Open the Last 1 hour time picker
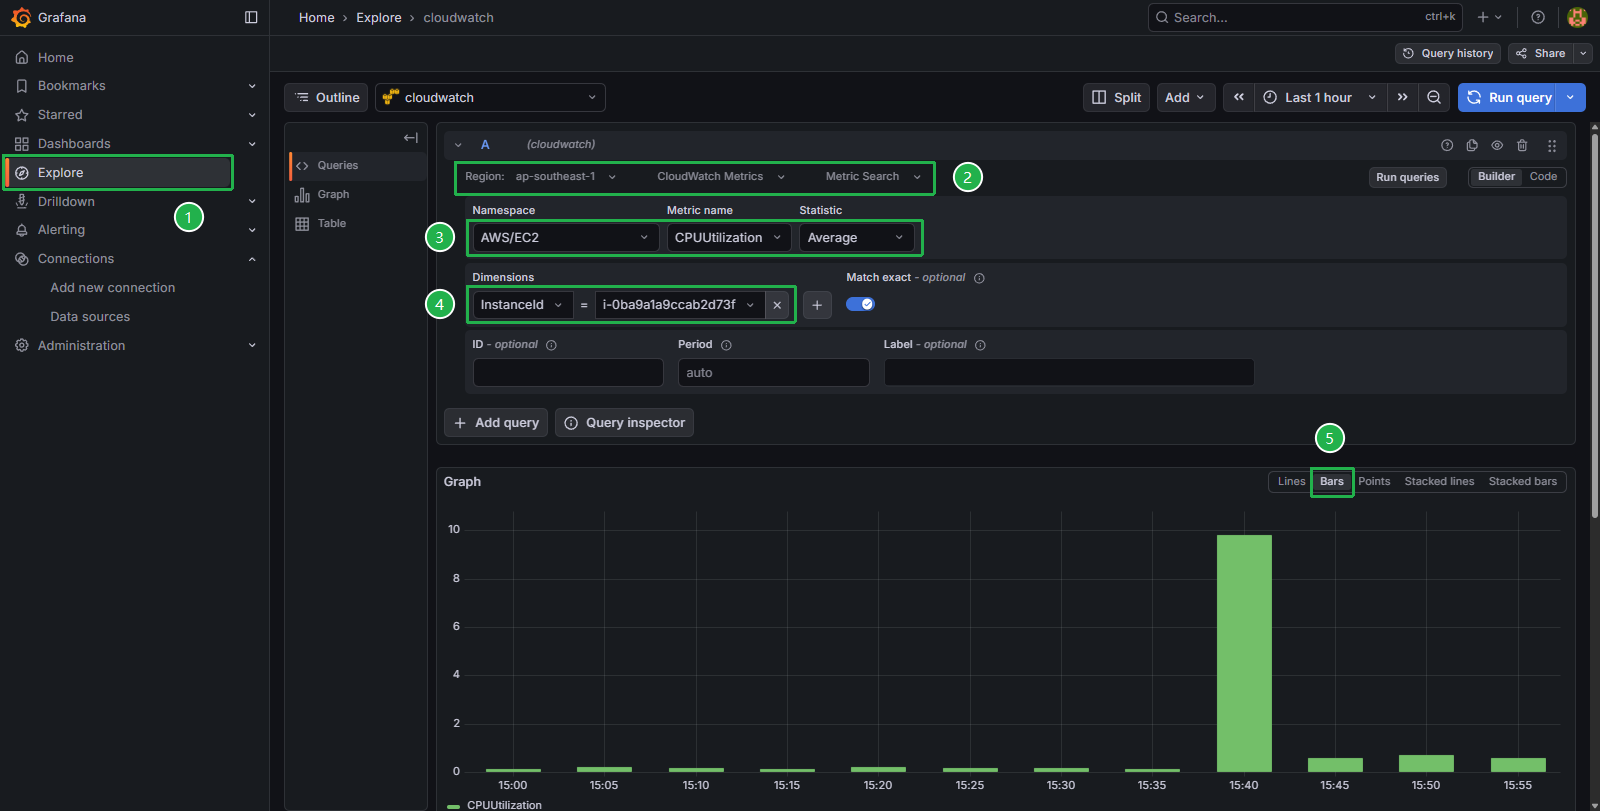Screen dimensions: 1600x811 1320,97
